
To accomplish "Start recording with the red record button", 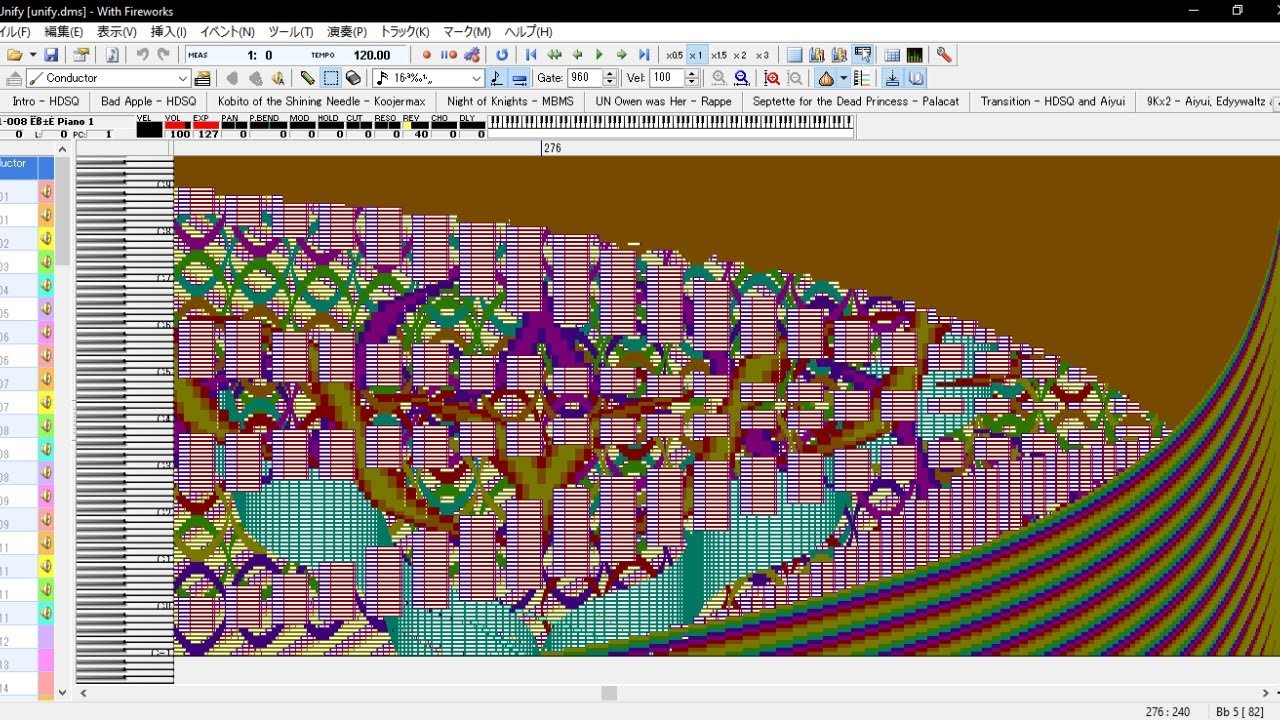I will [427, 55].
